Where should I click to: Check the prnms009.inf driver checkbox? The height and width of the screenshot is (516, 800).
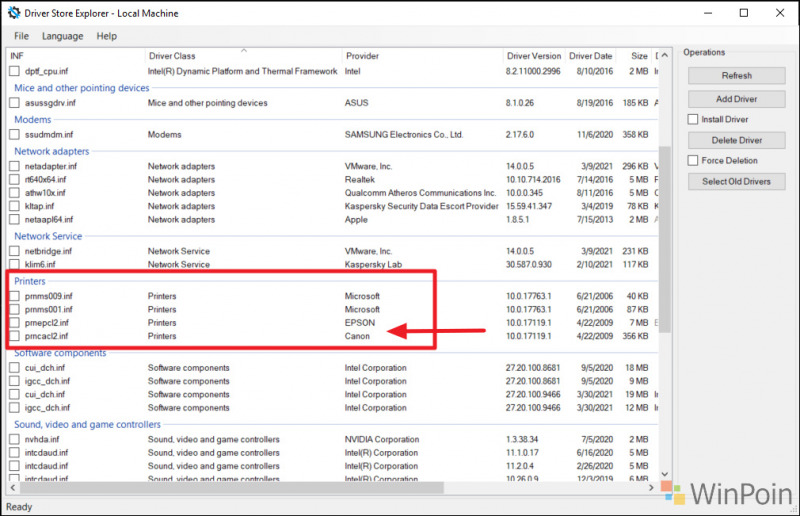(14, 296)
